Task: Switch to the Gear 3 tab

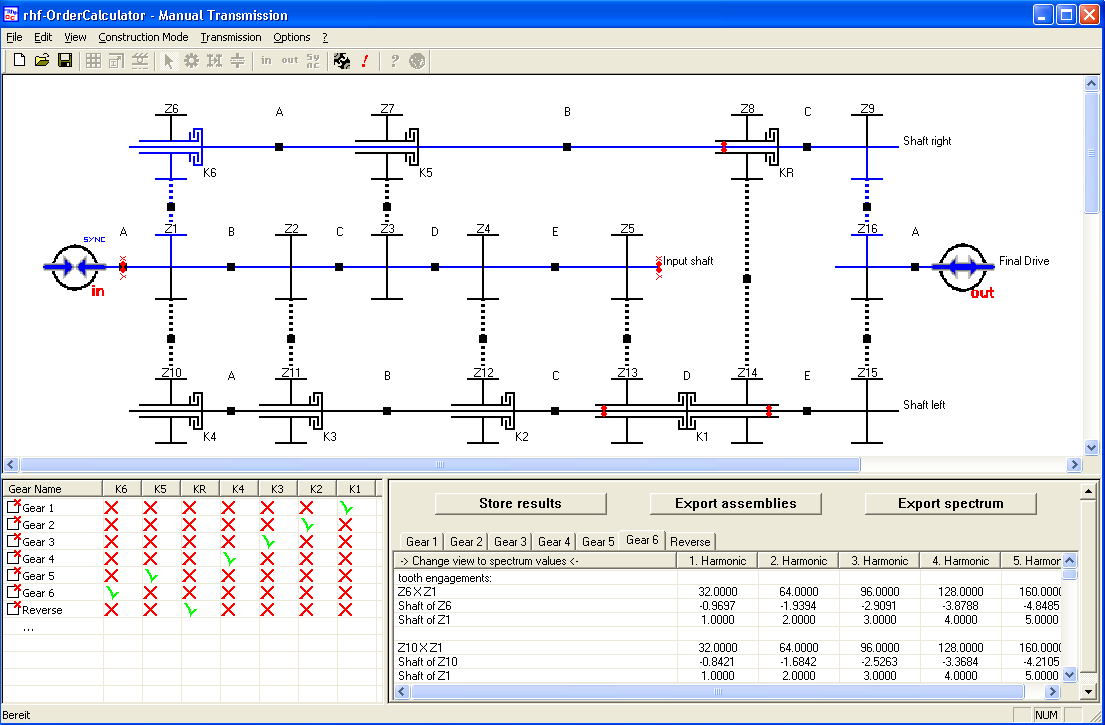Action: pos(510,542)
